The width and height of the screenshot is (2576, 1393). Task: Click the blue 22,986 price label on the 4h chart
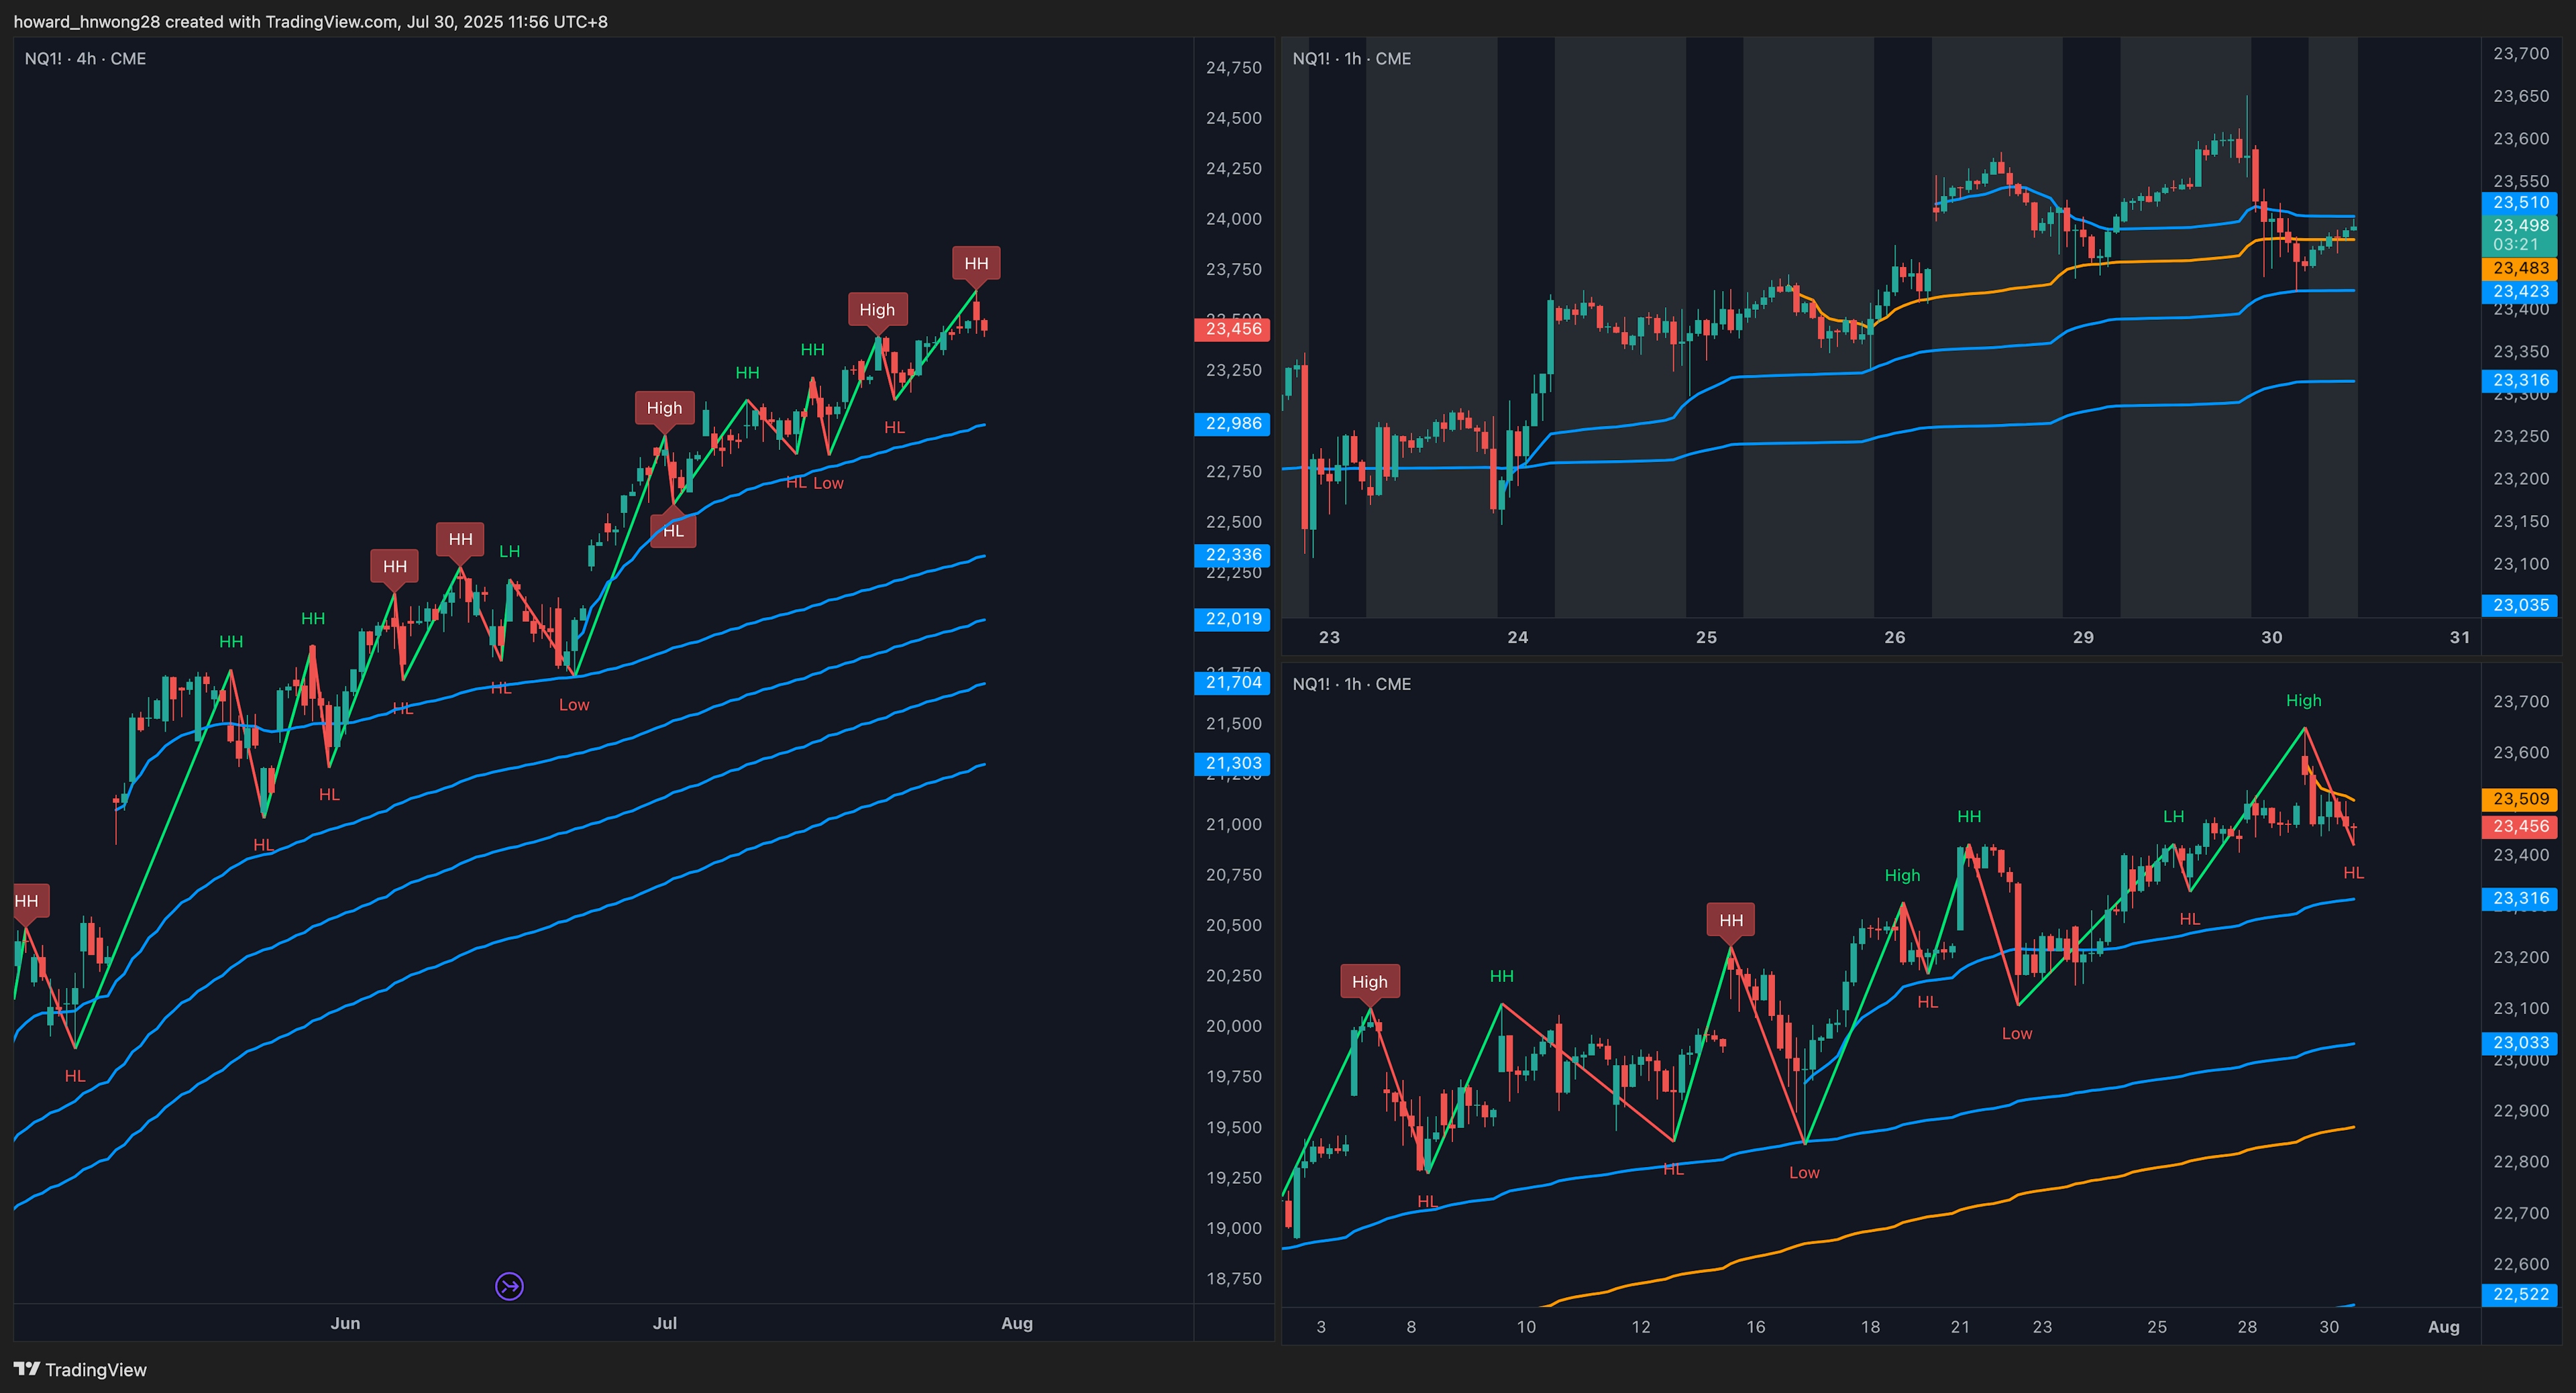(1233, 423)
